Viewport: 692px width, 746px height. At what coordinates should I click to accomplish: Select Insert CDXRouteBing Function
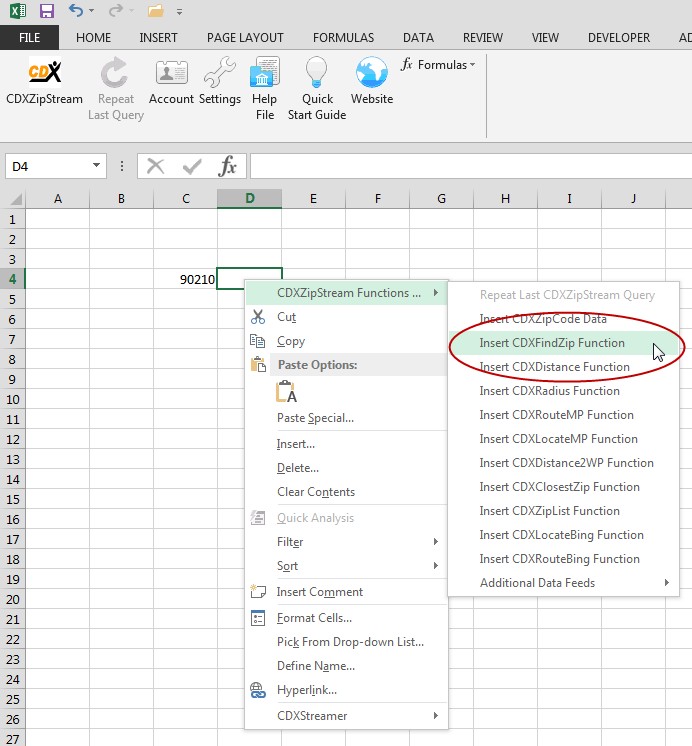pyautogui.click(x=563, y=559)
